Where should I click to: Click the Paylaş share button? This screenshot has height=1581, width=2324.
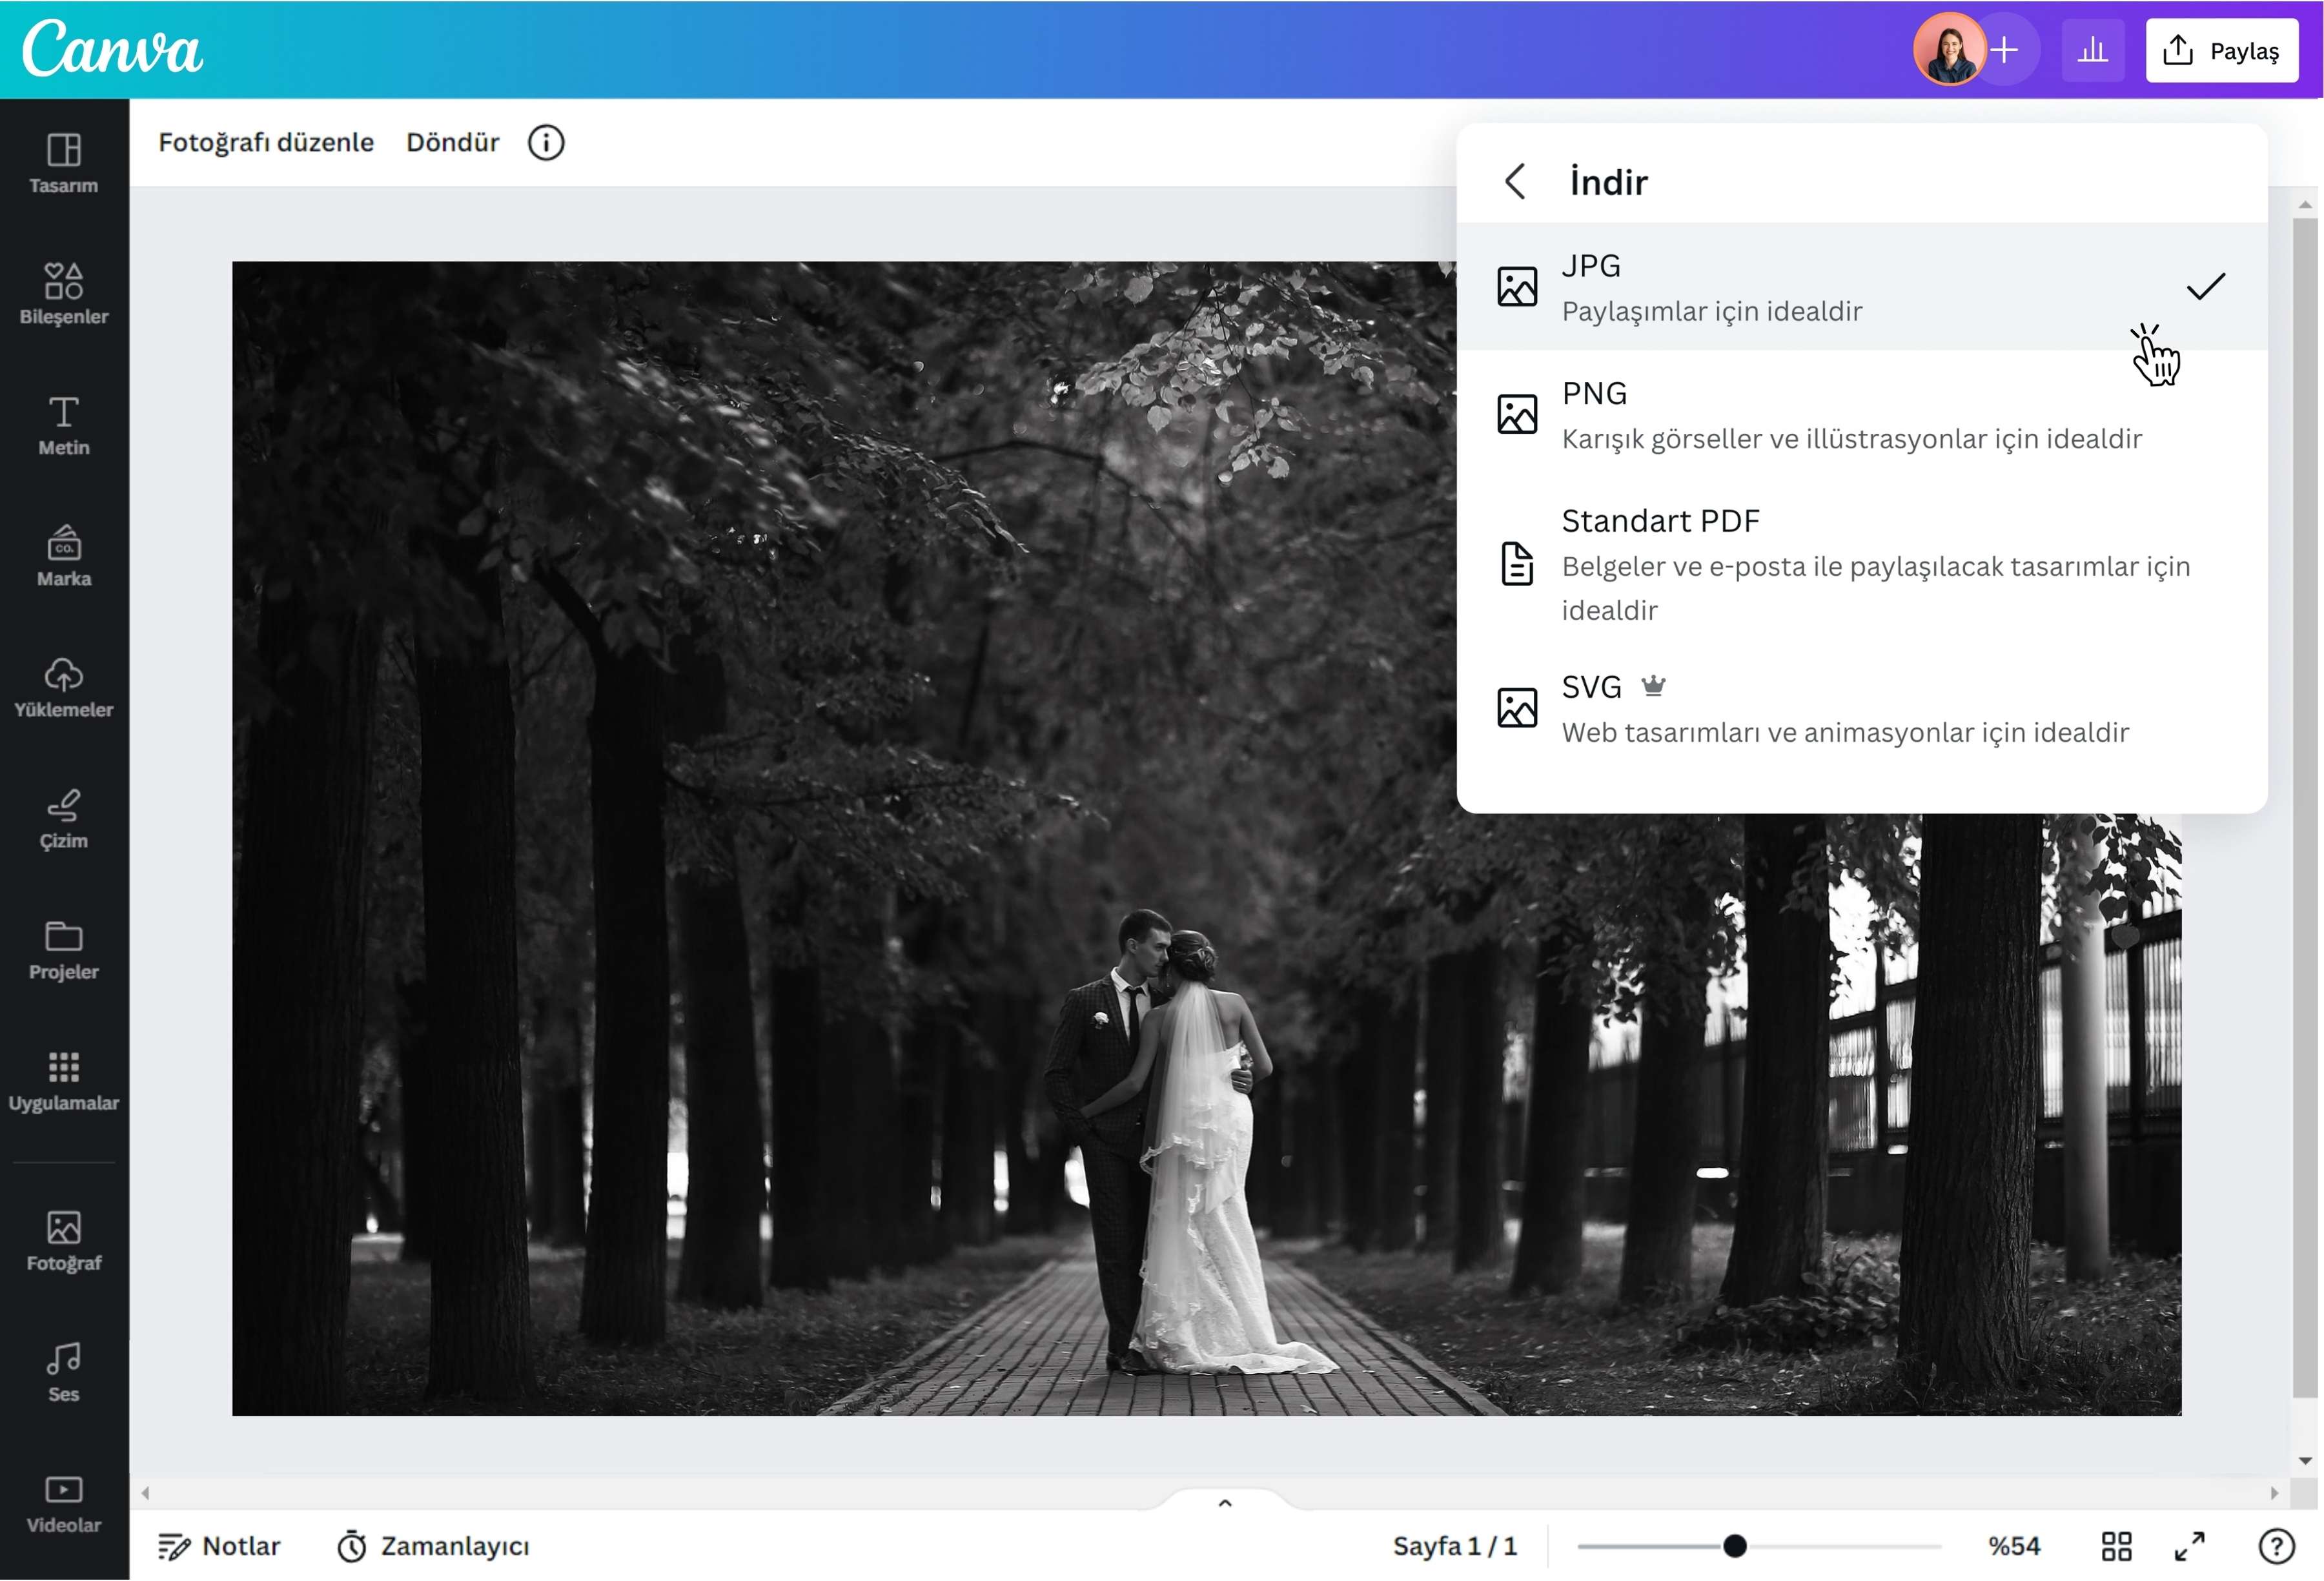[x=2221, y=50]
